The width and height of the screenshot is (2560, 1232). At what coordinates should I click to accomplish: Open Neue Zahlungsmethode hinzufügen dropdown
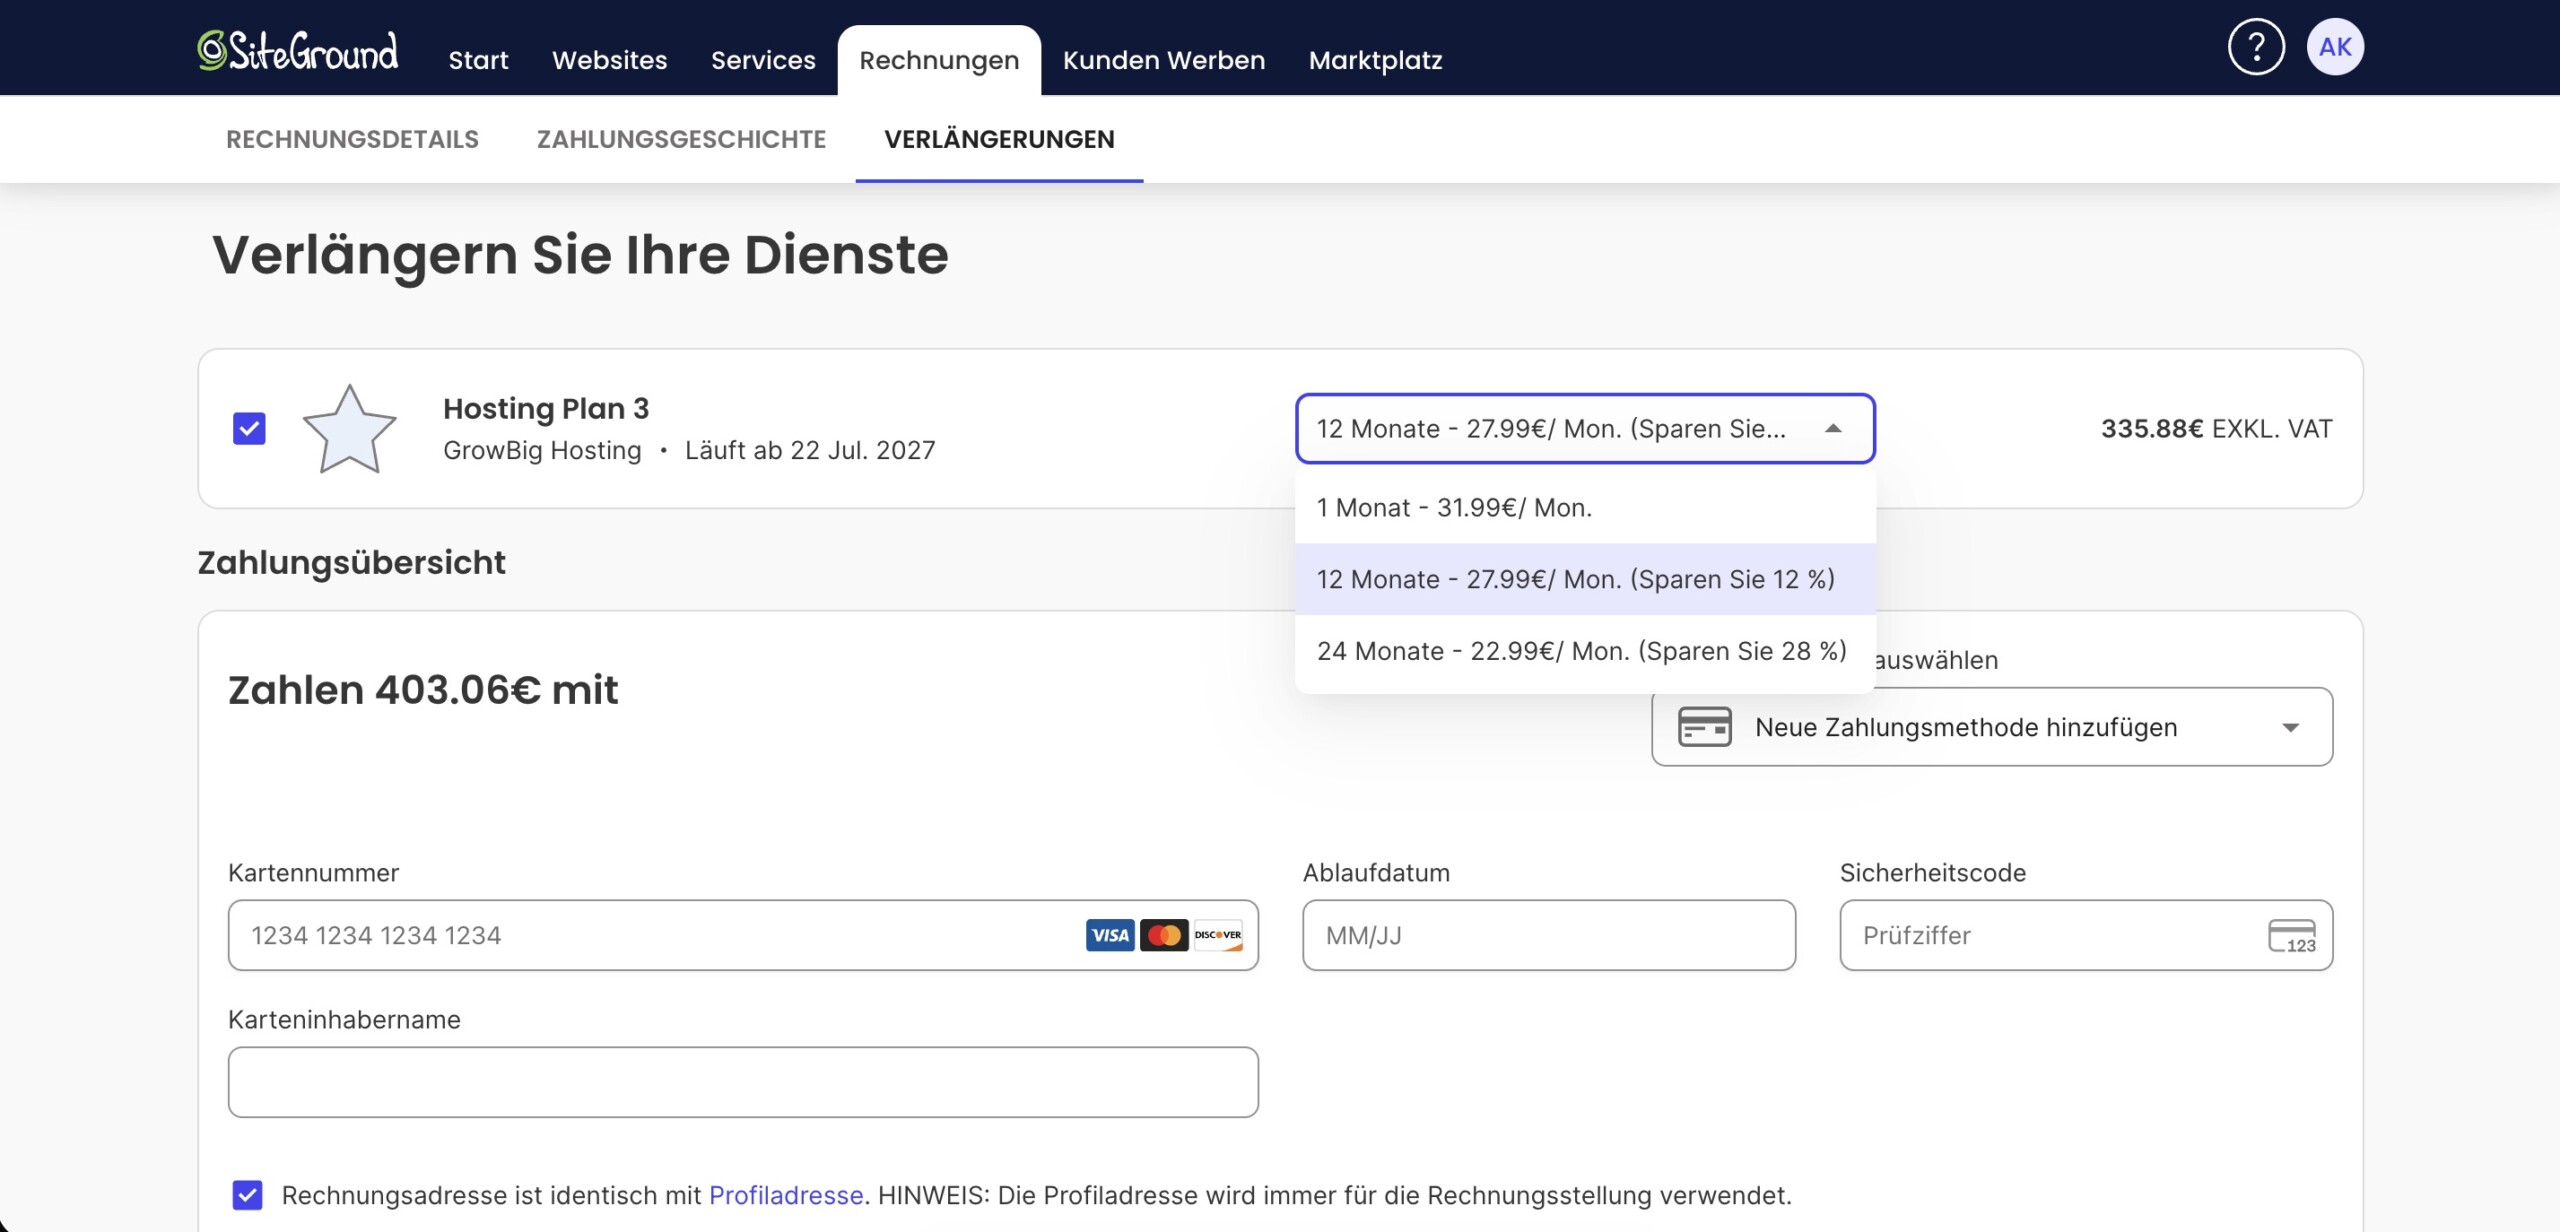[x=1992, y=727]
